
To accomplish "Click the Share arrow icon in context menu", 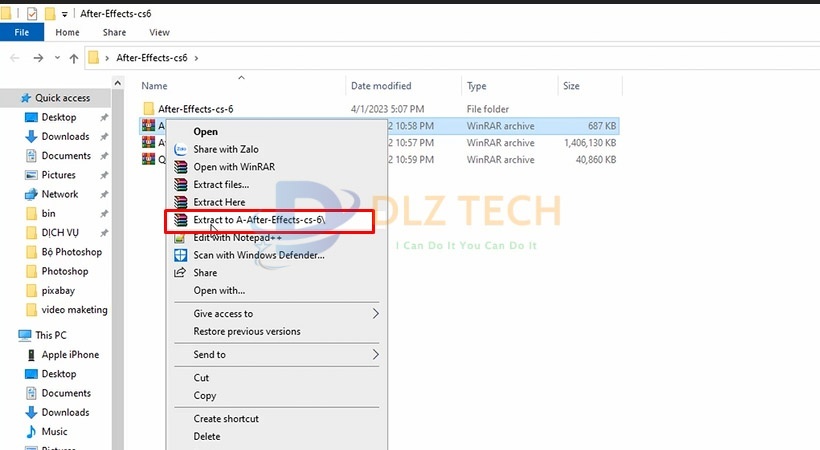I will pyautogui.click(x=180, y=272).
